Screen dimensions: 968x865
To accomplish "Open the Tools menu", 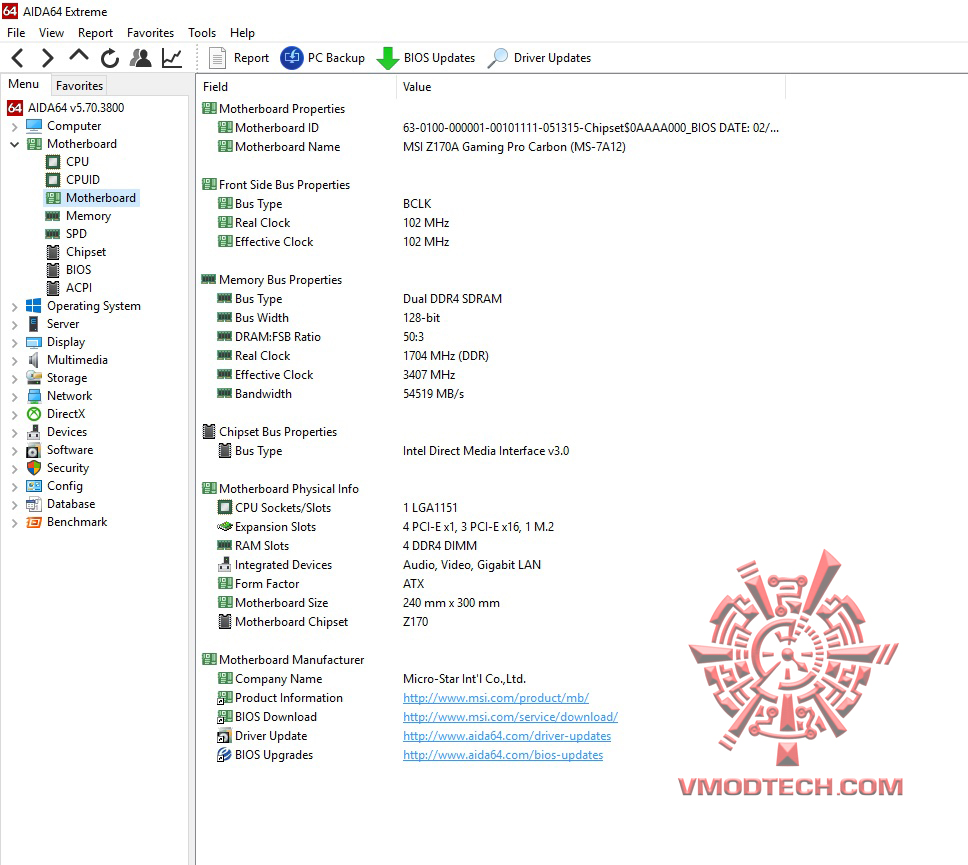I will click(x=202, y=33).
